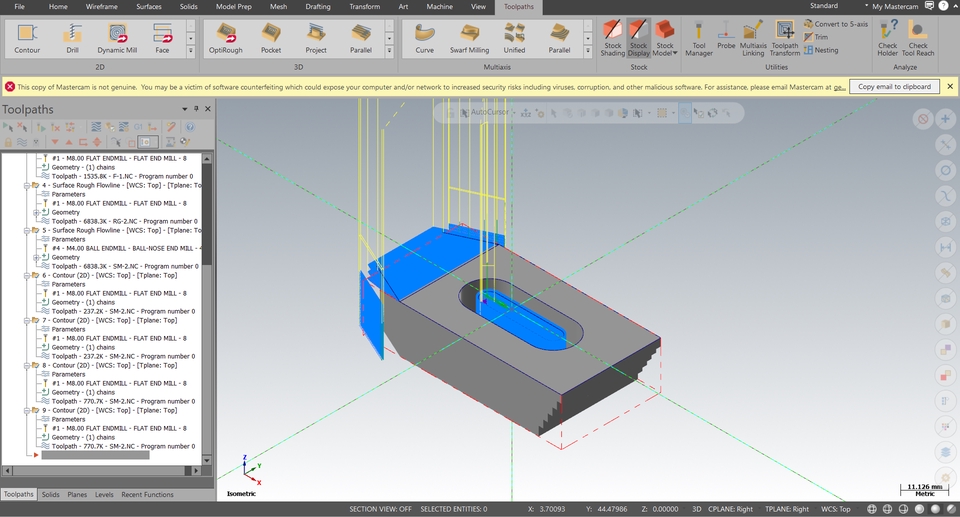This screenshot has height=517, width=960.
Task: Move insert arrow down with red down triangle
Action: pos(55,142)
